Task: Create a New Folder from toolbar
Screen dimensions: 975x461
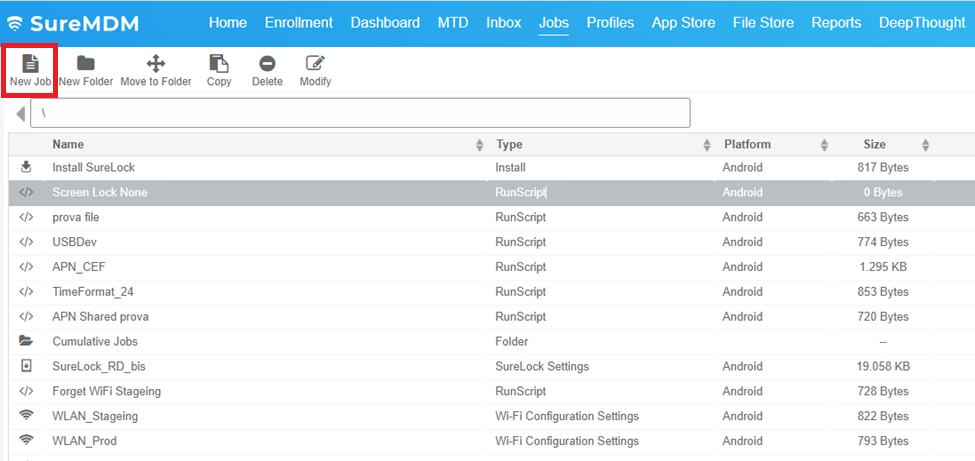Action: (x=86, y=64)
